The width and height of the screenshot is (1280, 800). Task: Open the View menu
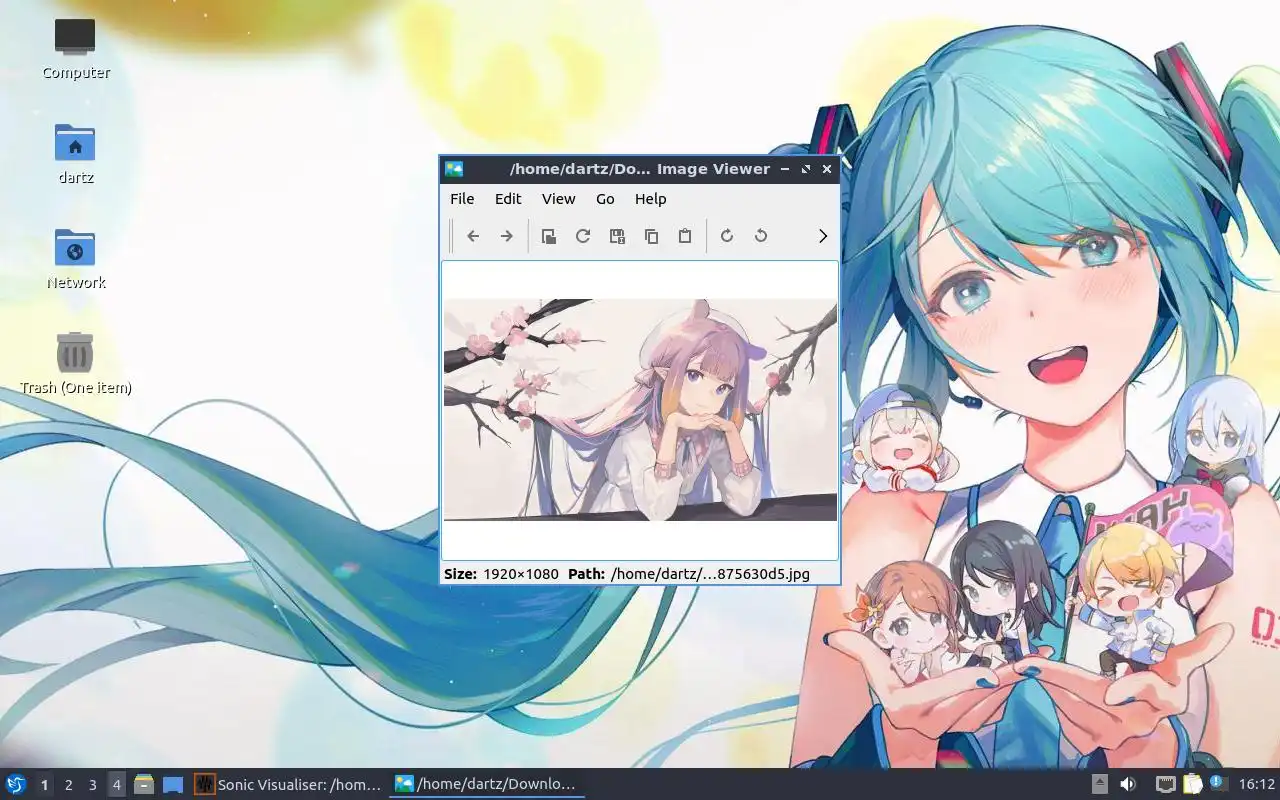pos(558,199)
